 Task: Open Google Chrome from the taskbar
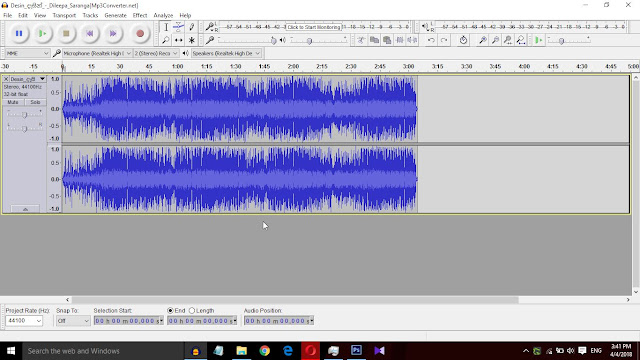click(264, 351)
